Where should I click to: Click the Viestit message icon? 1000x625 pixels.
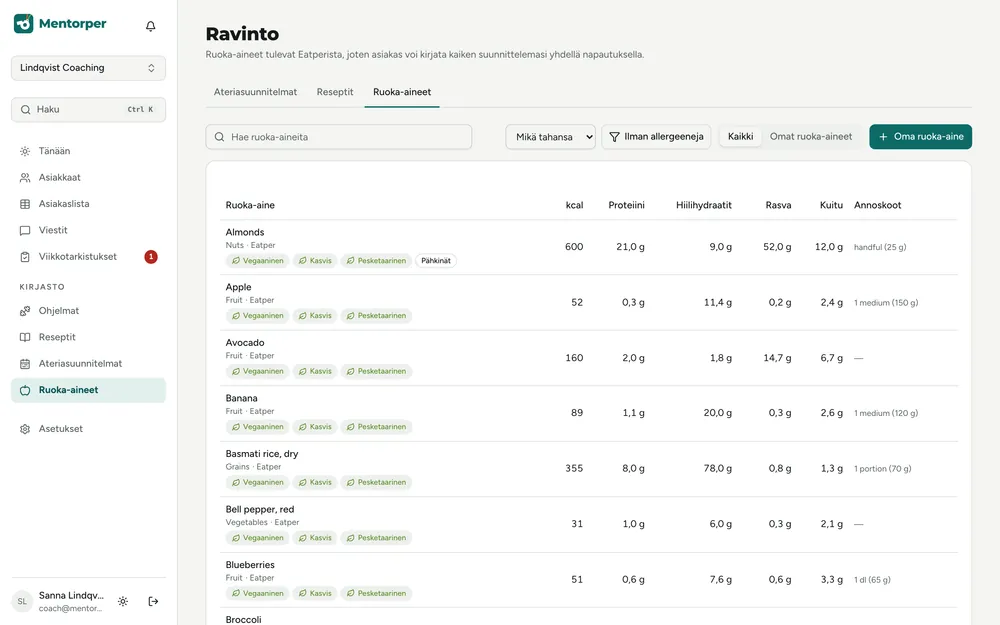tap(25, 230)
